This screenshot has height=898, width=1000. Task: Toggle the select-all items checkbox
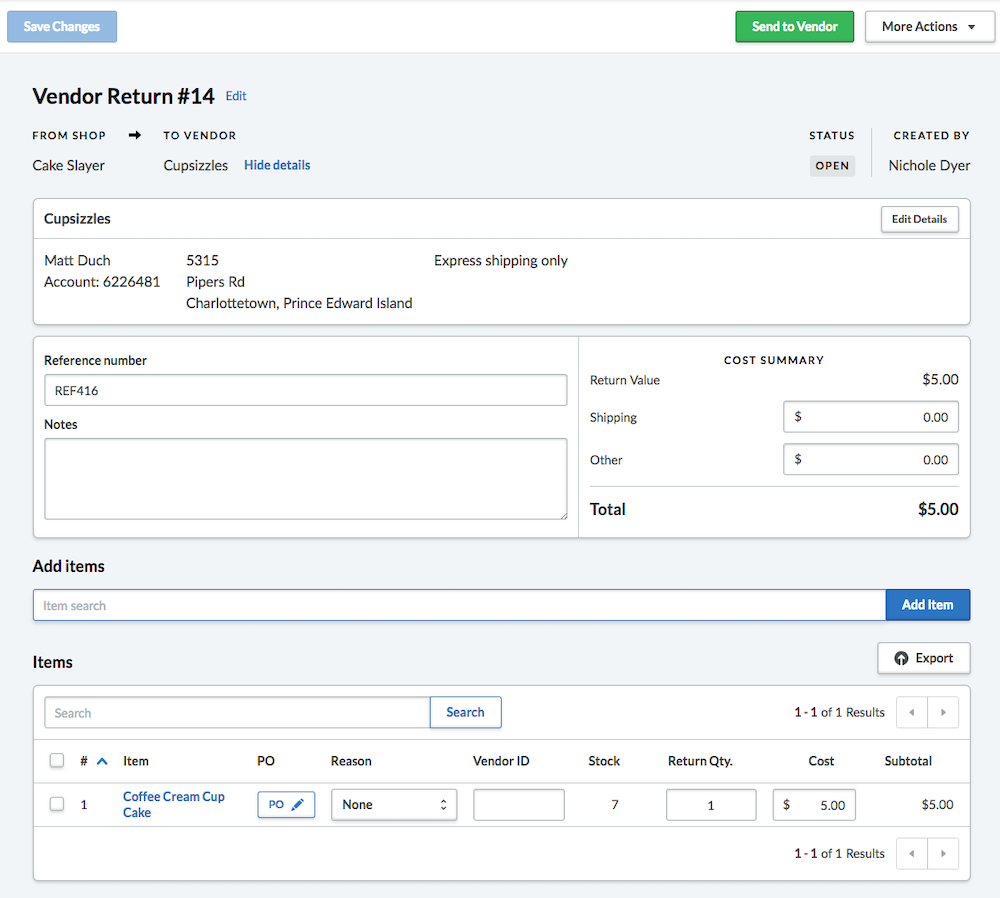[x=57, y=760]
